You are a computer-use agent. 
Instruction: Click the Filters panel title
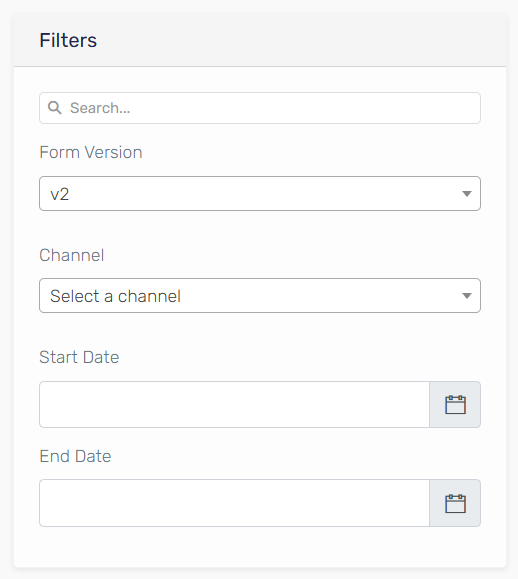[68, 40]
